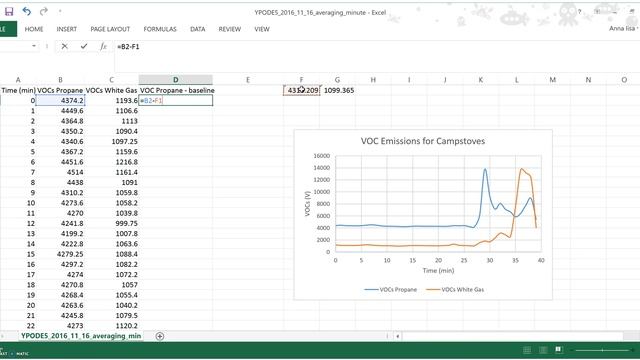Click the cell containing 4449.6
This screenshot has width=640, height=360.
pyautogui.click(x=60, y=111)
